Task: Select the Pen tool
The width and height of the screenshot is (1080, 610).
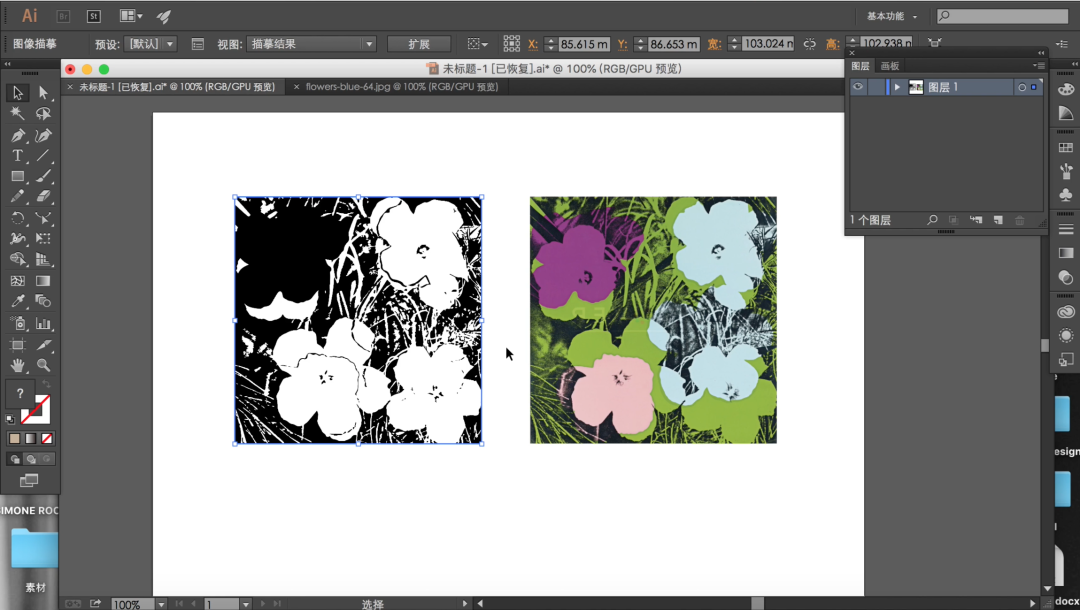Action: coord(17,135)
